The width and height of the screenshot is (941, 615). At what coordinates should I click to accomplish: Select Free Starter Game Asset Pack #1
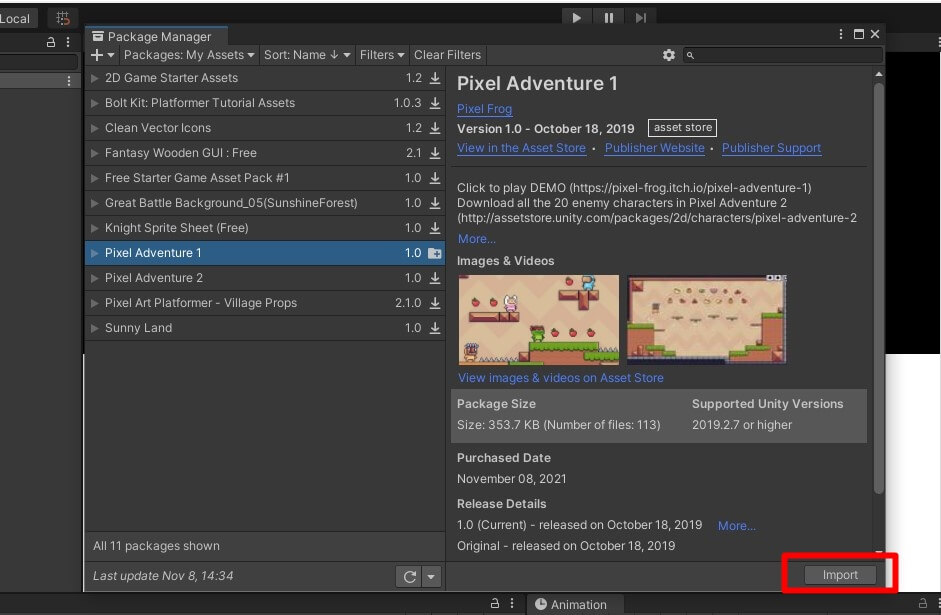pos(265,178)
